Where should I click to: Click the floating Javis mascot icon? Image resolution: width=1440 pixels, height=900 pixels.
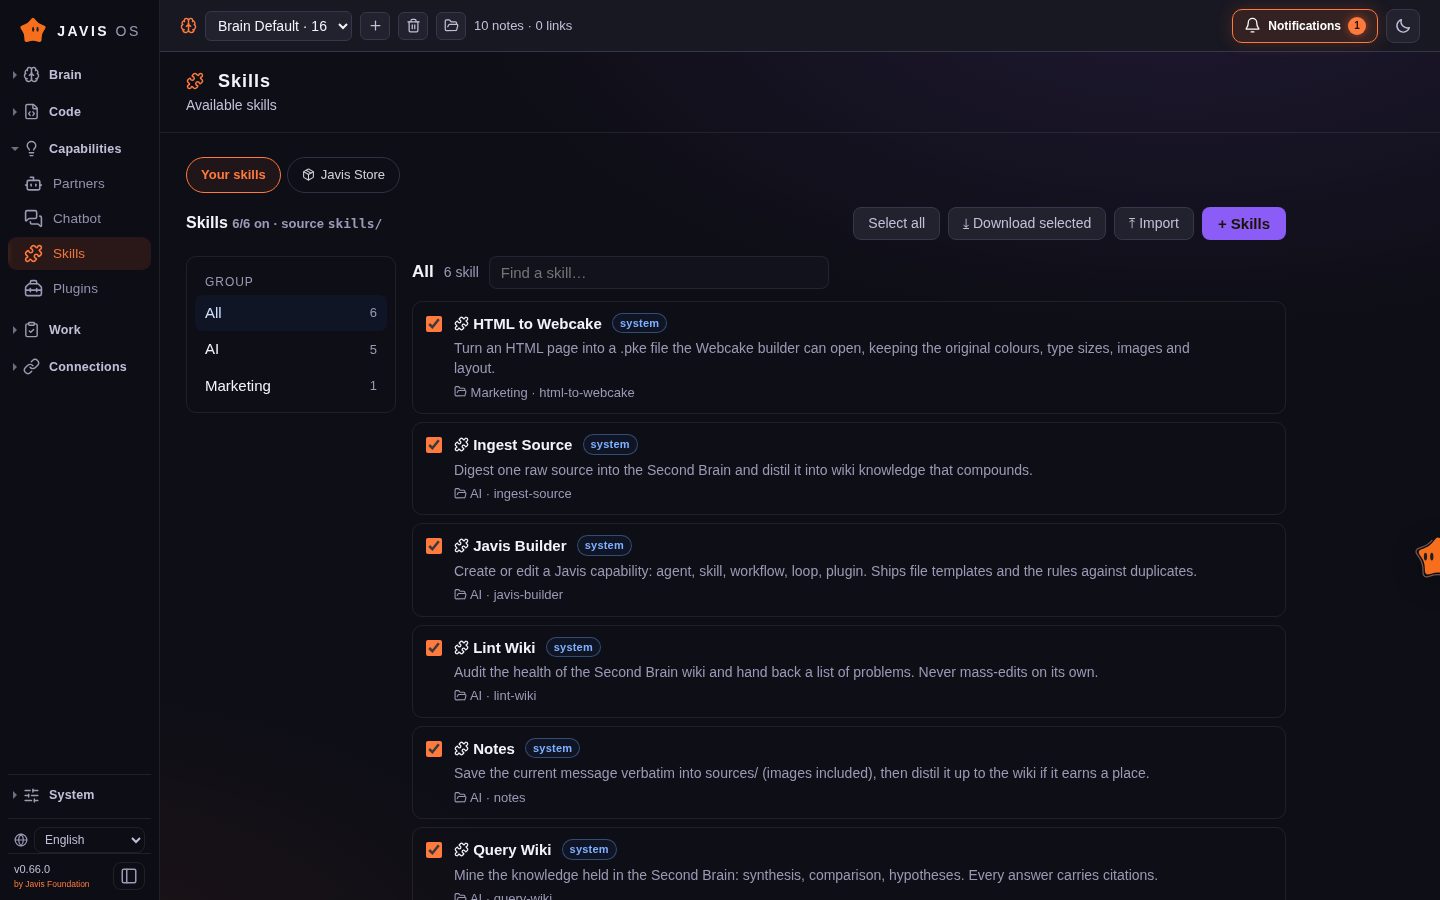point(1429,556)
